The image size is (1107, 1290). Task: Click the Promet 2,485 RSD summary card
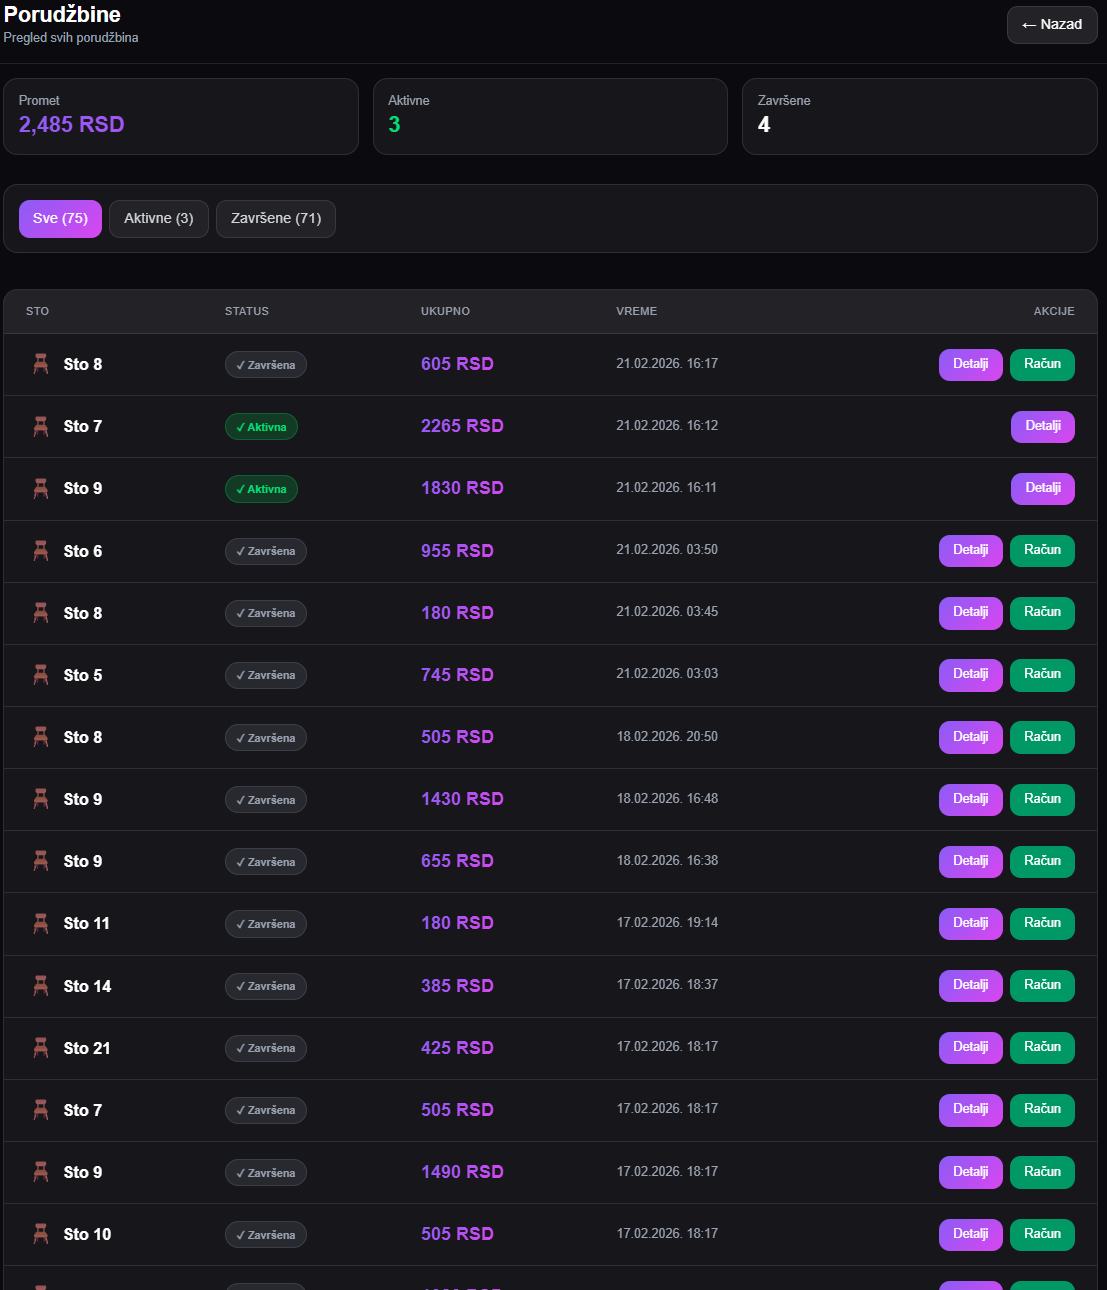[181, 117]
